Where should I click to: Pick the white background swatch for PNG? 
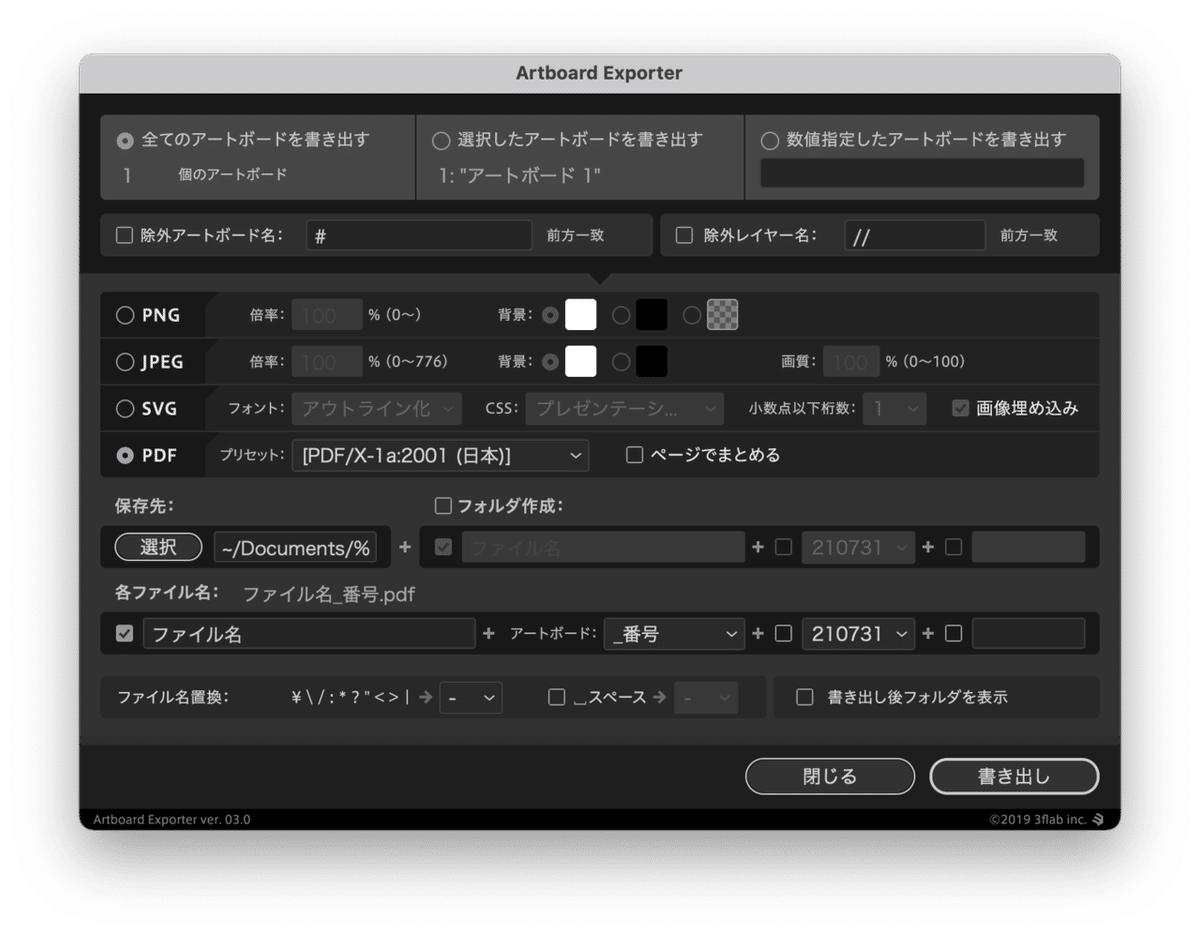click(581, 315)
